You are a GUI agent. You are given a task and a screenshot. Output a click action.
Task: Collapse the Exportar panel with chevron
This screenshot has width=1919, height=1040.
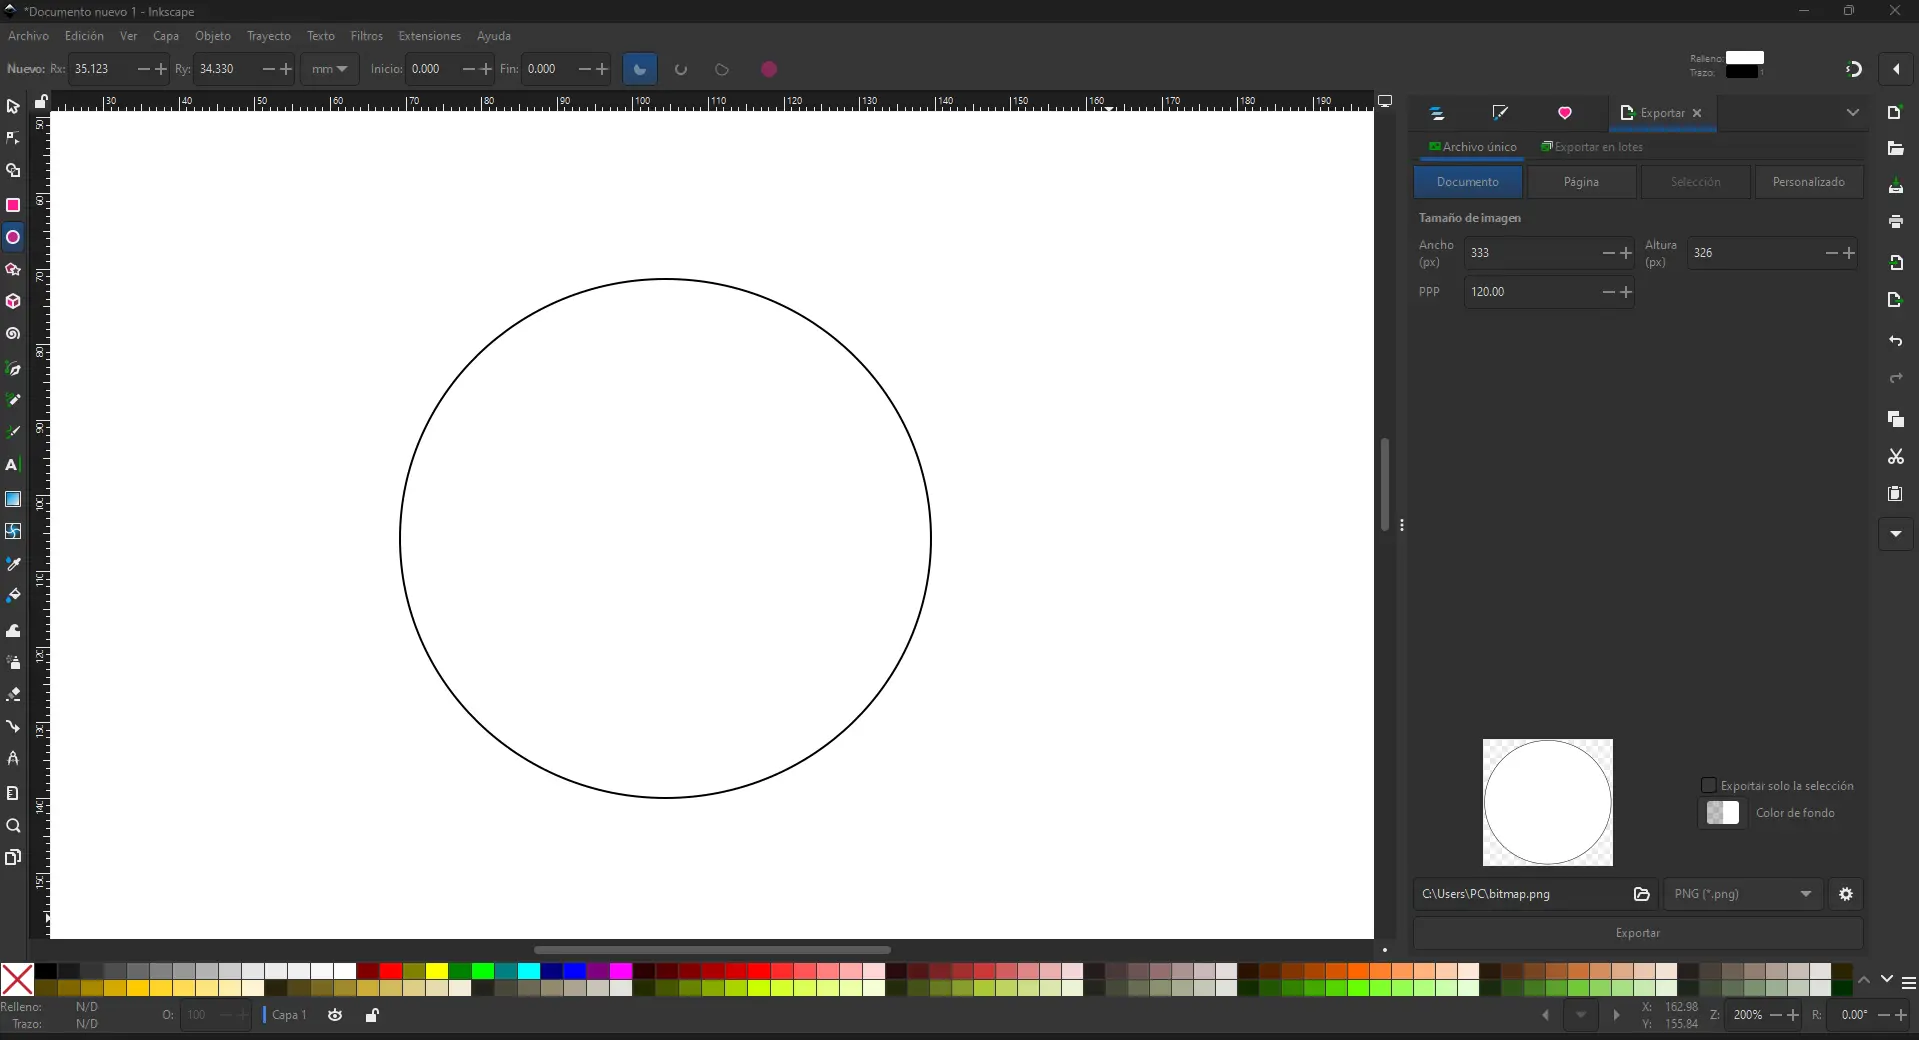pos(1854,112)
